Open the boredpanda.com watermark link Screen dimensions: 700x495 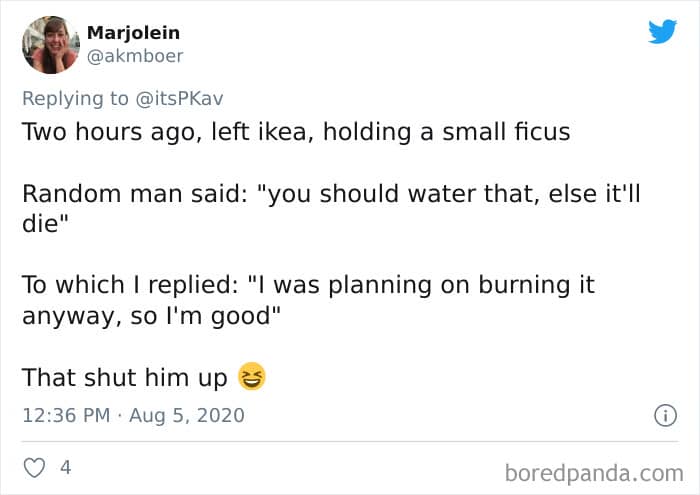(x=594, y=471)
